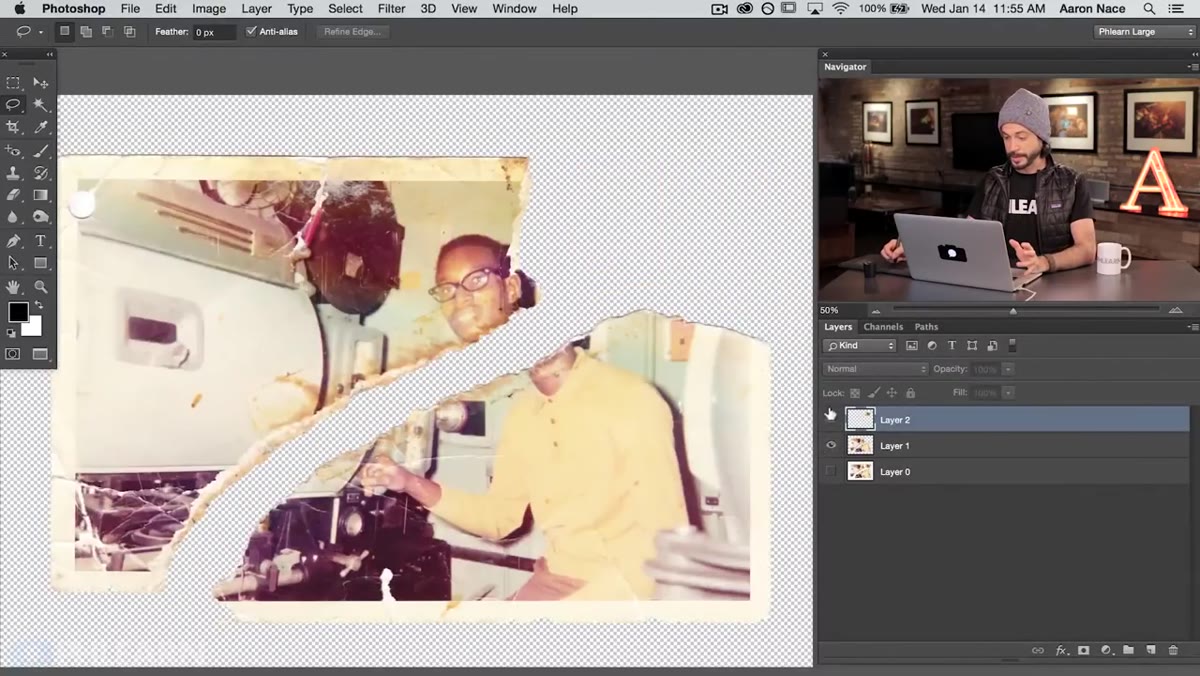Click the Navigator zoom slider handle
1200x676 pixels.
pos(1013,311)
